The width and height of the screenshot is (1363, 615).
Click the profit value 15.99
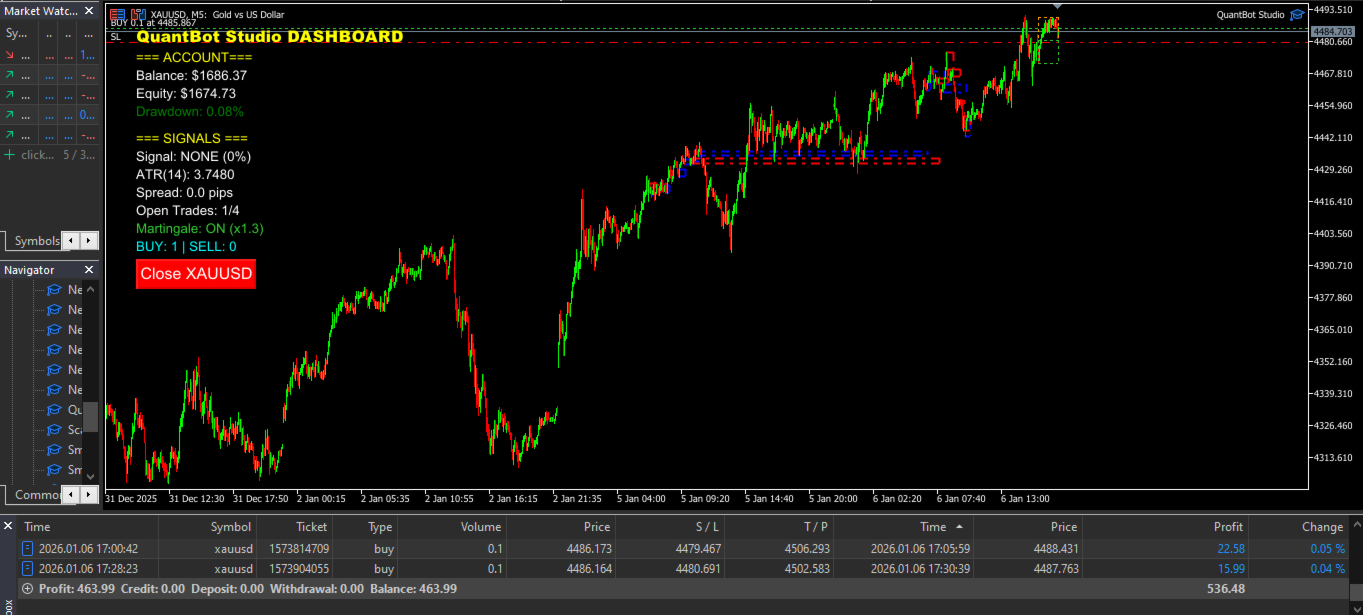1230,568
